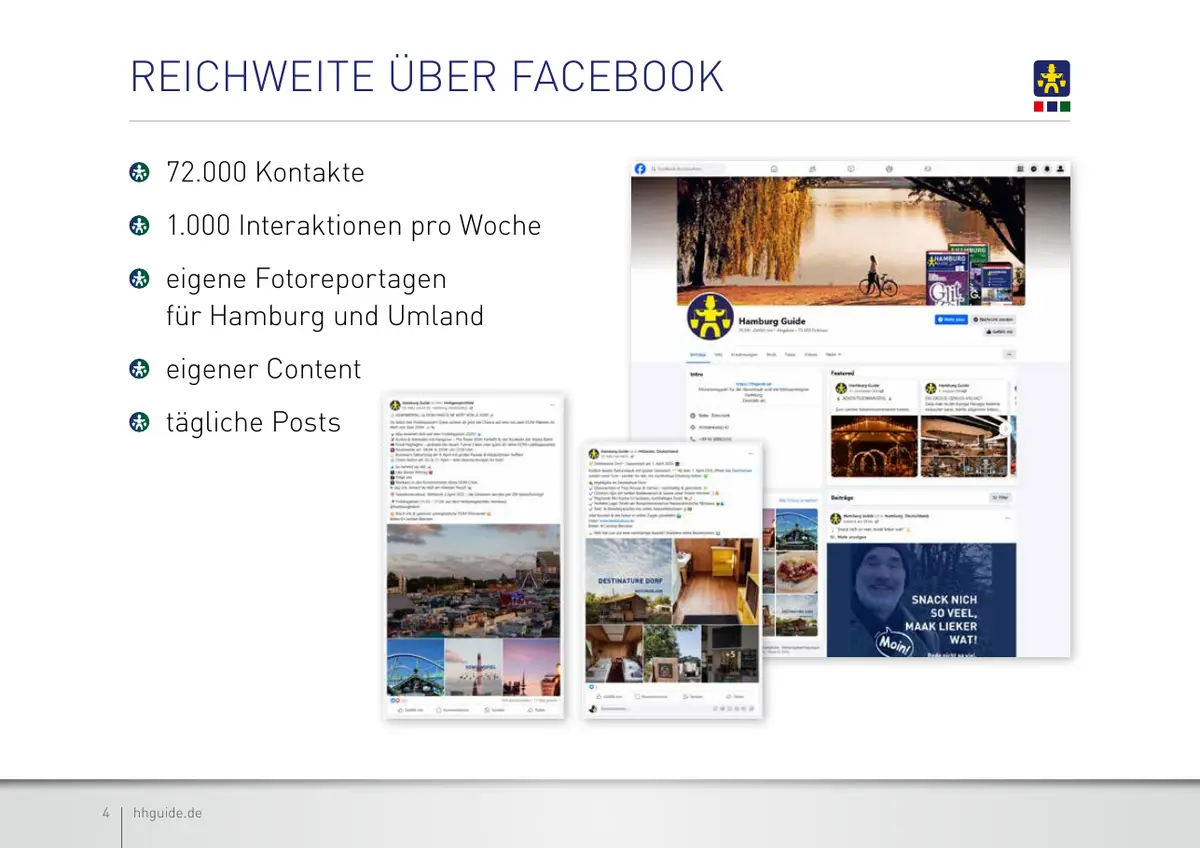Switch to the Videos tab
The width and height of the screenshot is (1200, 848).
pyautogui.click(x=810, y=354)
